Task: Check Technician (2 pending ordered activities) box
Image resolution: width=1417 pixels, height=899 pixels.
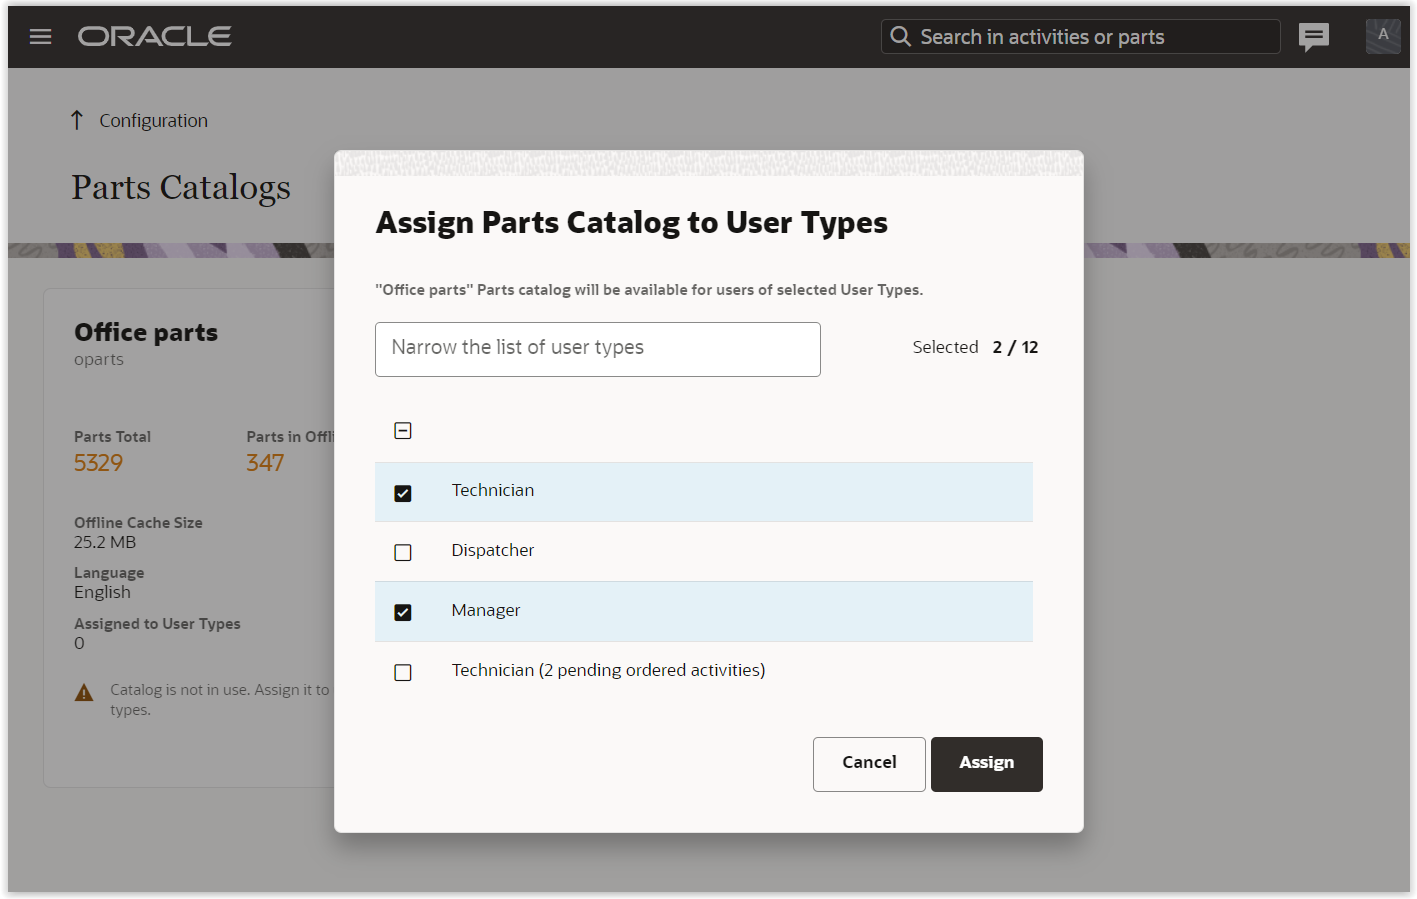Action: [x=403, y=672]
